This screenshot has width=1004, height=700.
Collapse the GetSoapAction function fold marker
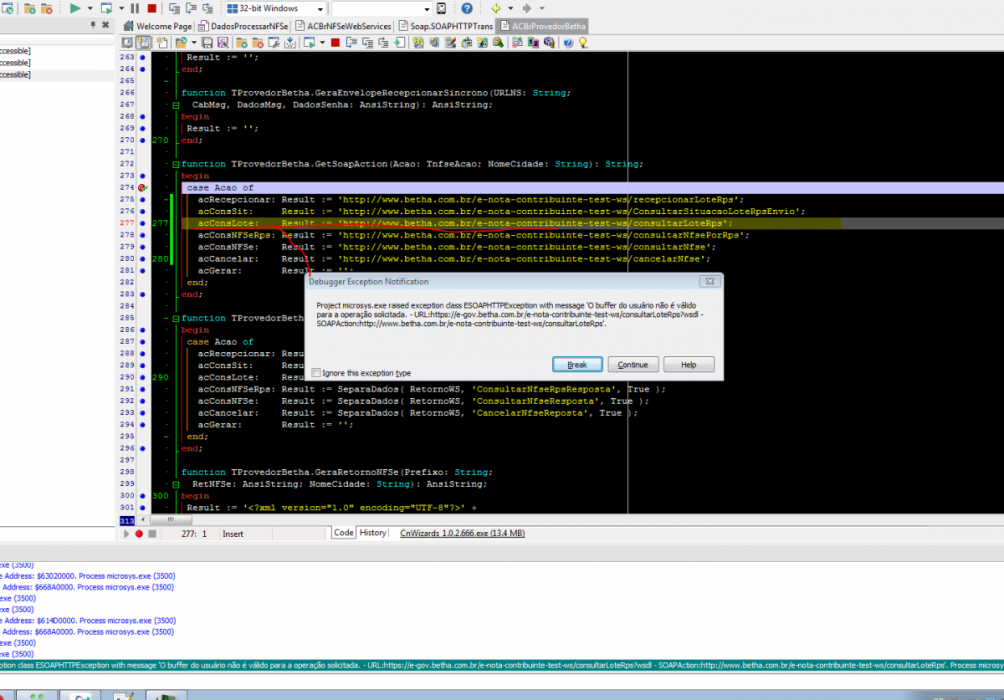[x=175, y=164]
